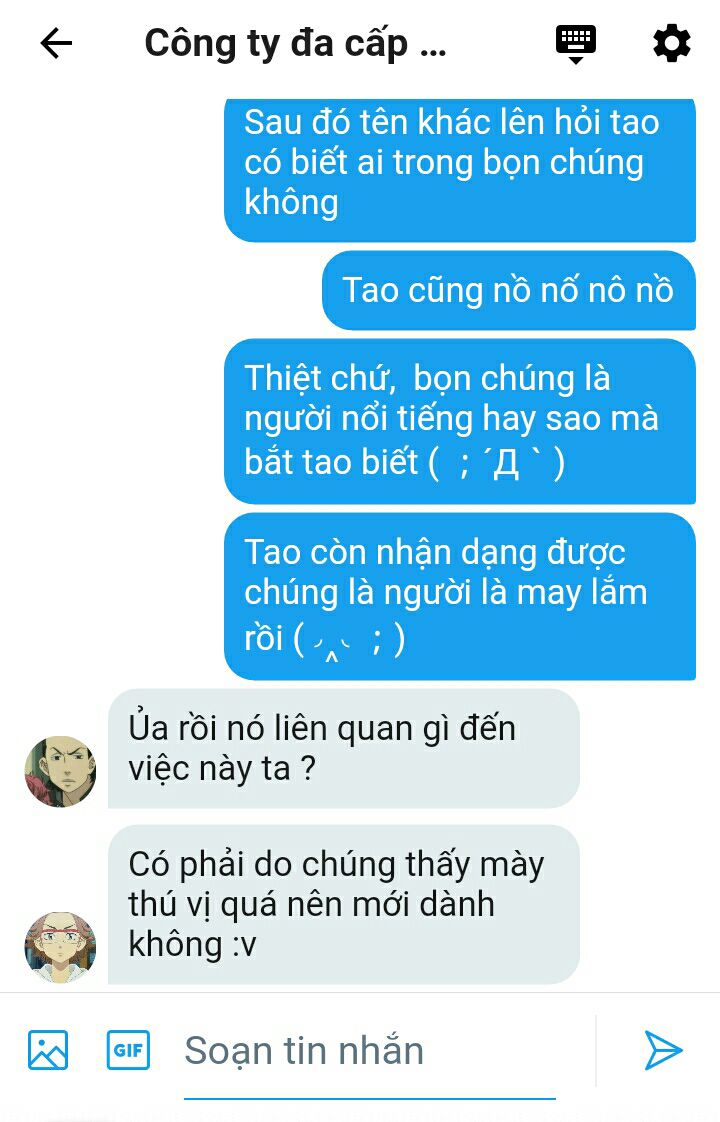Tap the ( ; ´Д｀) emoticon text
This screenshot has width=720, height=1122.
(x=497, y=463)
